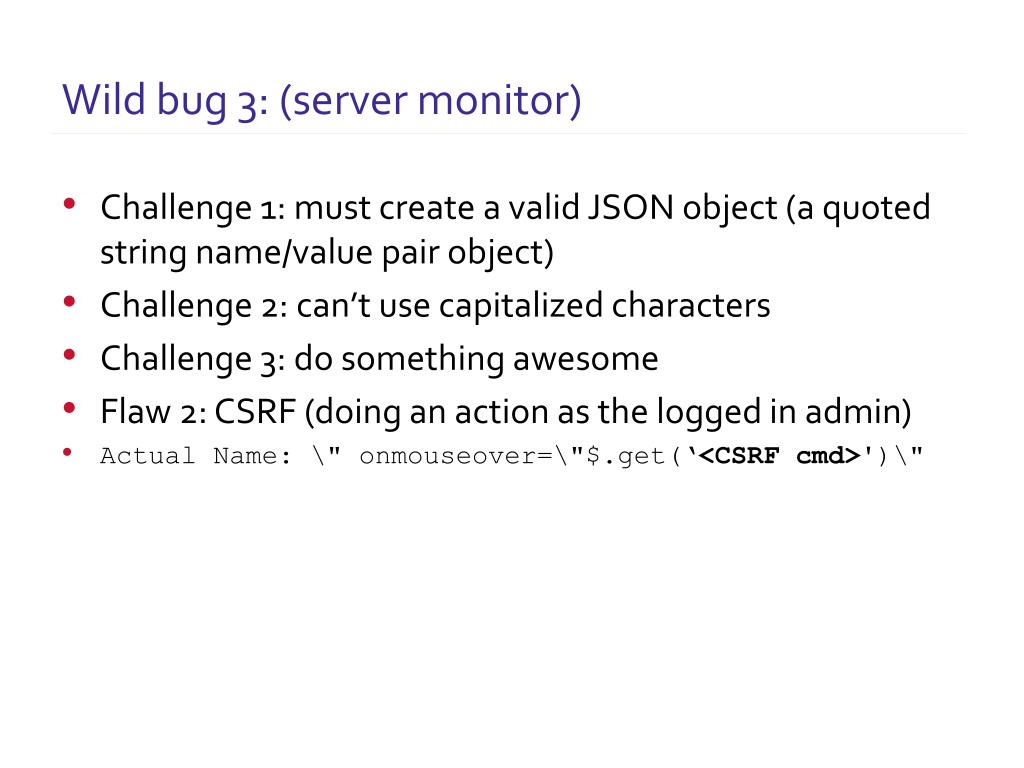The width and height of the screenshot is (1024, 768).
Task: Click the red bullet beside Challenge 2
Action: click(x=70, y=302)
